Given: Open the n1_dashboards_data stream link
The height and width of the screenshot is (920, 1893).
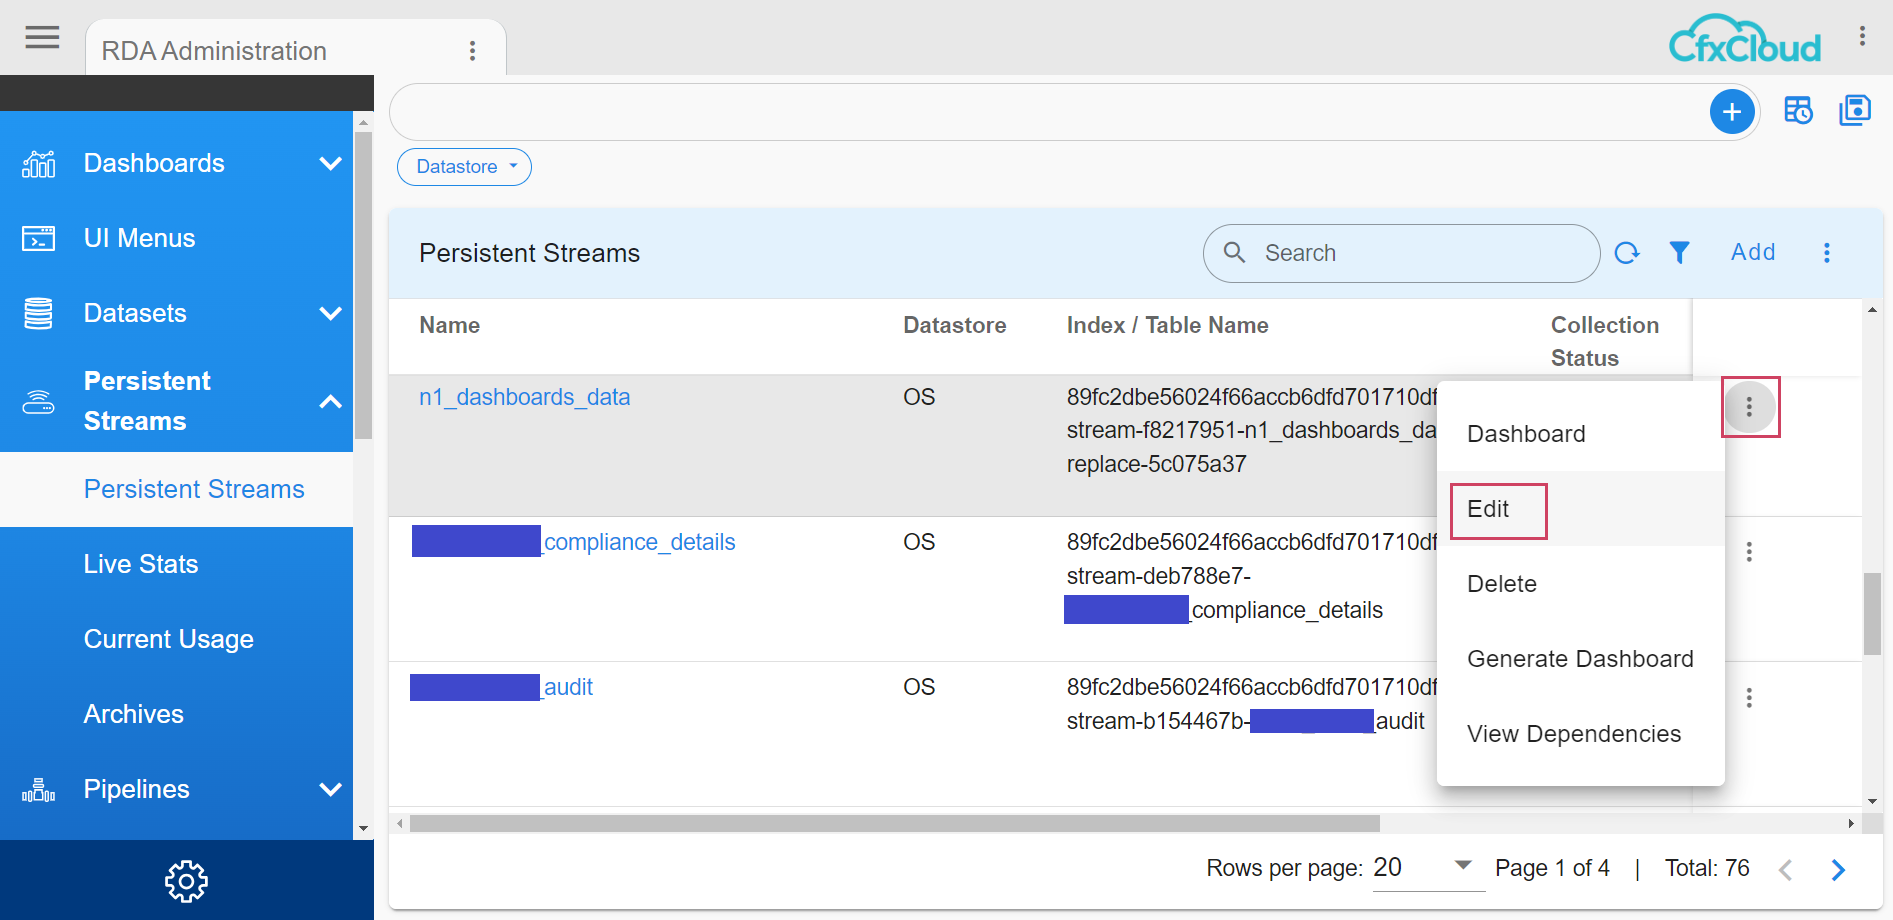Looking at the screenshot, I should click(x=524, y=397).
